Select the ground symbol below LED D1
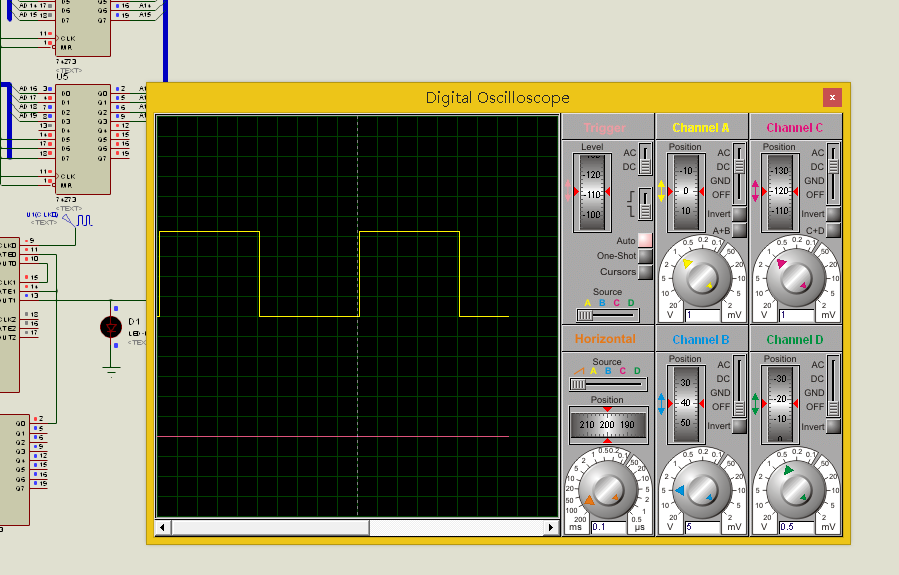 (111, 370)
